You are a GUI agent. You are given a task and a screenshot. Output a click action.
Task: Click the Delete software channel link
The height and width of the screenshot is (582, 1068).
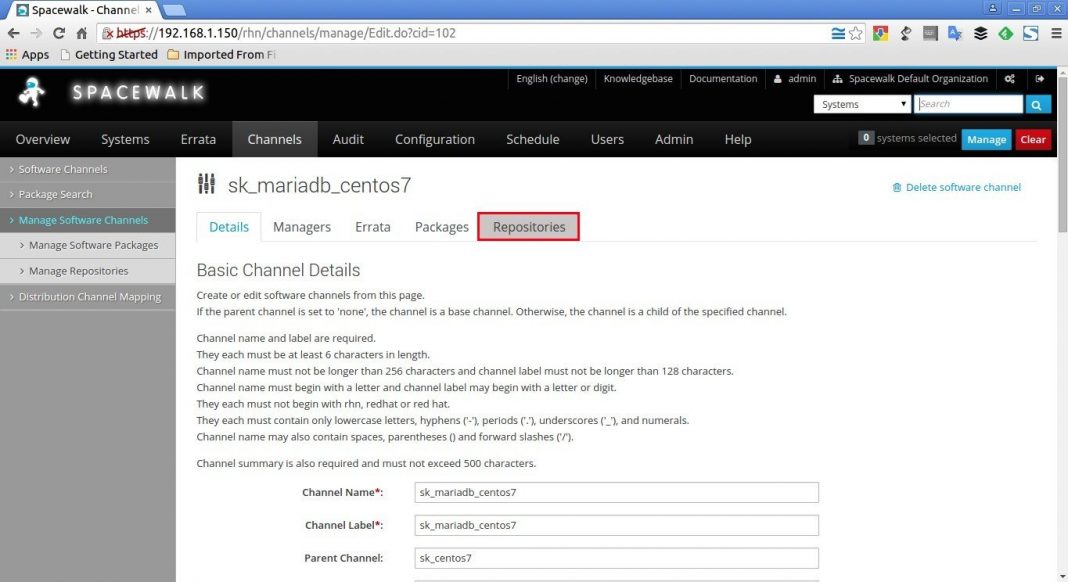(x=961, y=187)
